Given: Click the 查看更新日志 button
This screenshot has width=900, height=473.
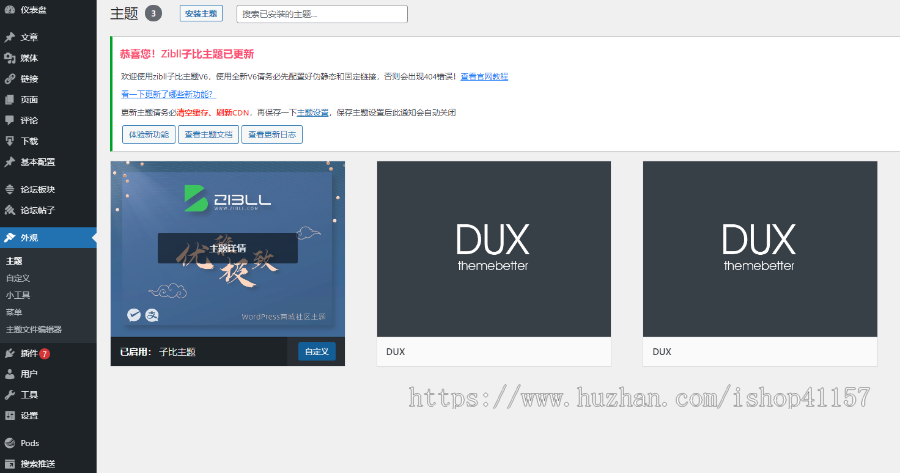Looking at the screenshot, I should (272, 134).
